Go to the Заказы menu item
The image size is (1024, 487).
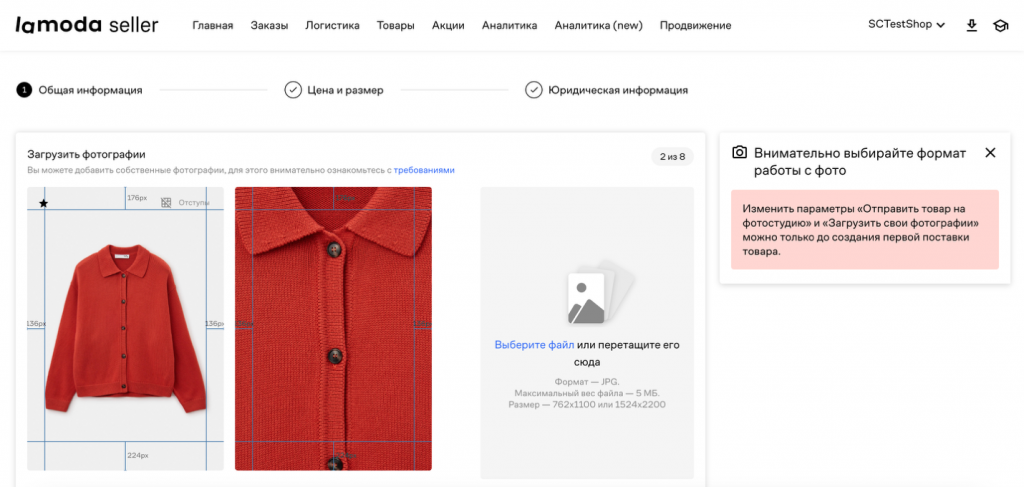[x=269, y=25]
